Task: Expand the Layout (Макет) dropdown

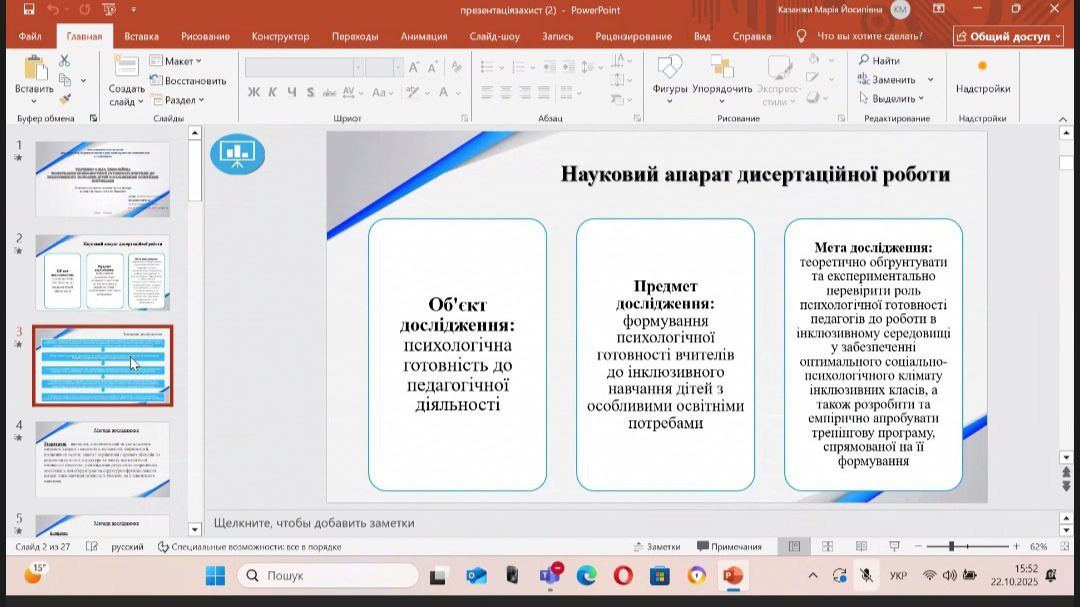Action: click(x=176, y=61)
